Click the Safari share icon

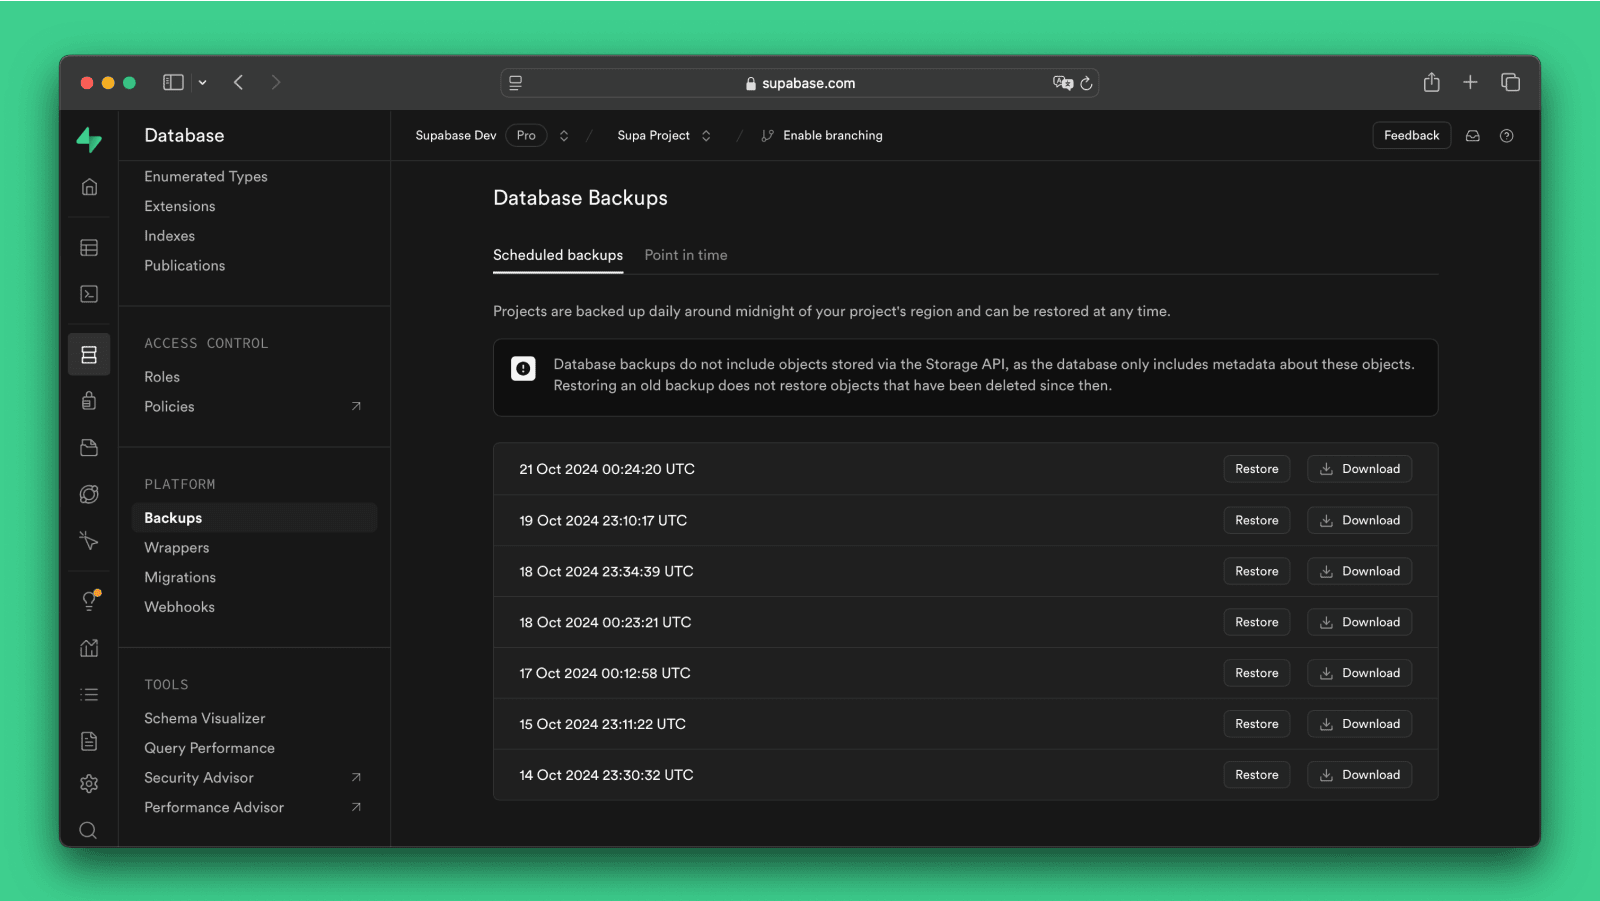pos(1431,82)
